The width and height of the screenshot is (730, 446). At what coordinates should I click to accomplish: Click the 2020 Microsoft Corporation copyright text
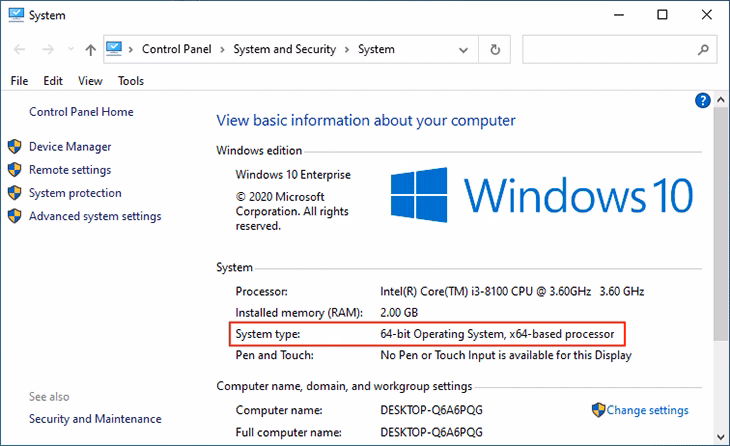(292, 211)
